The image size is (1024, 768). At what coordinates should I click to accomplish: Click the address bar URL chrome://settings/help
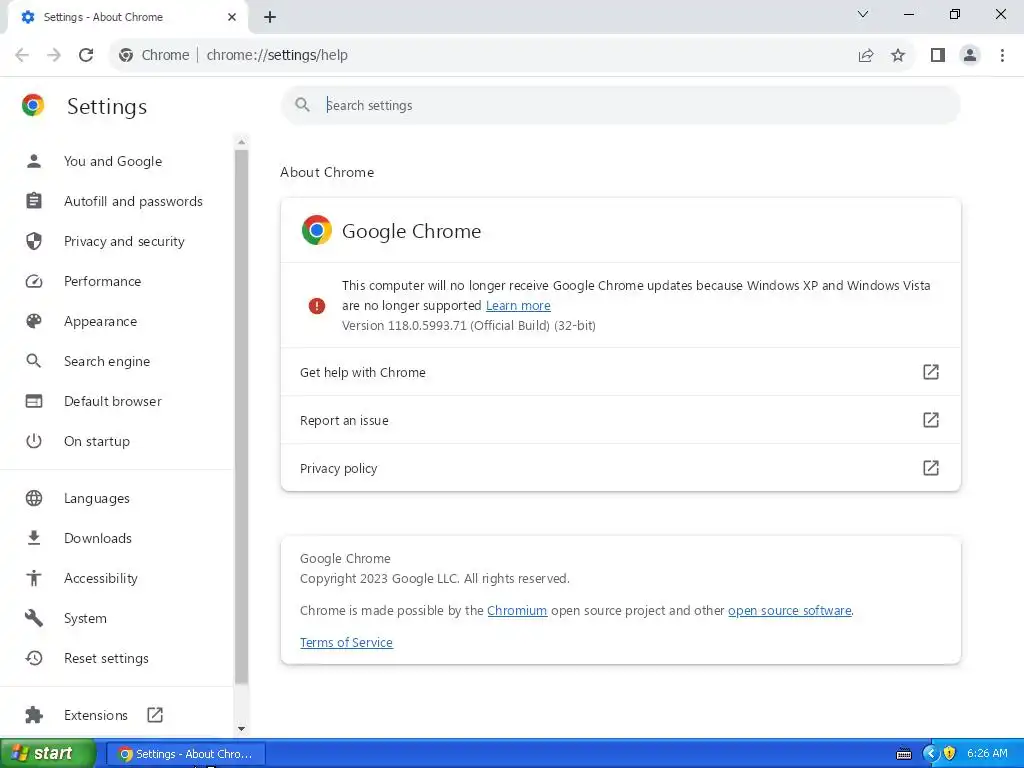point(277,55)
